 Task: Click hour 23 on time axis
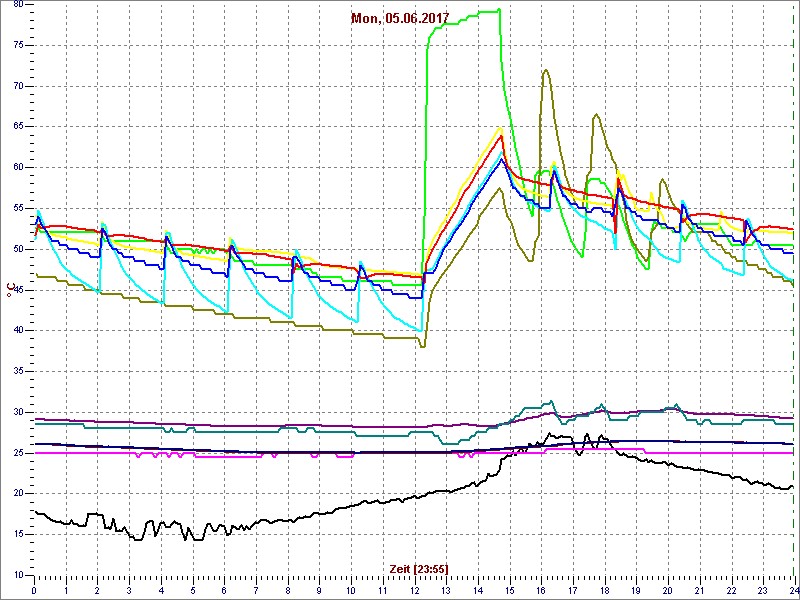pos(762,590)
